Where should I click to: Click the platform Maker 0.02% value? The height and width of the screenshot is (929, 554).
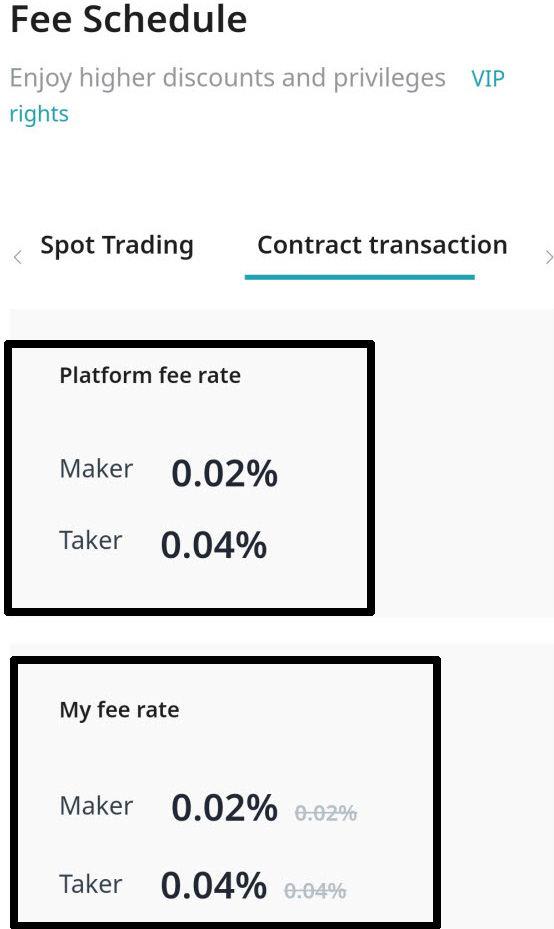pyautogui.click(x=225, y=474)
